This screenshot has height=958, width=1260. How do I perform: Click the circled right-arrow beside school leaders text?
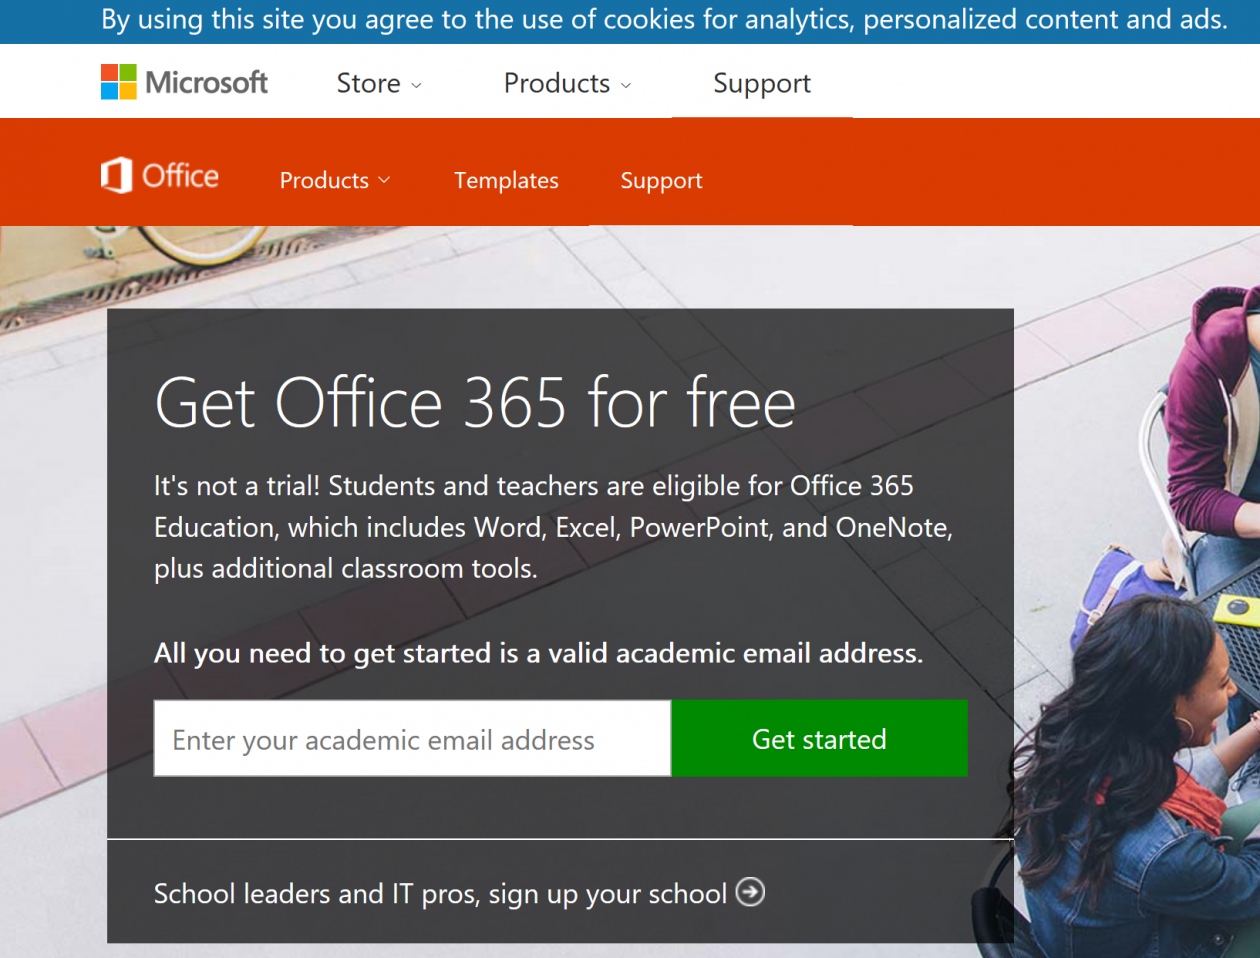pos(750,892)
